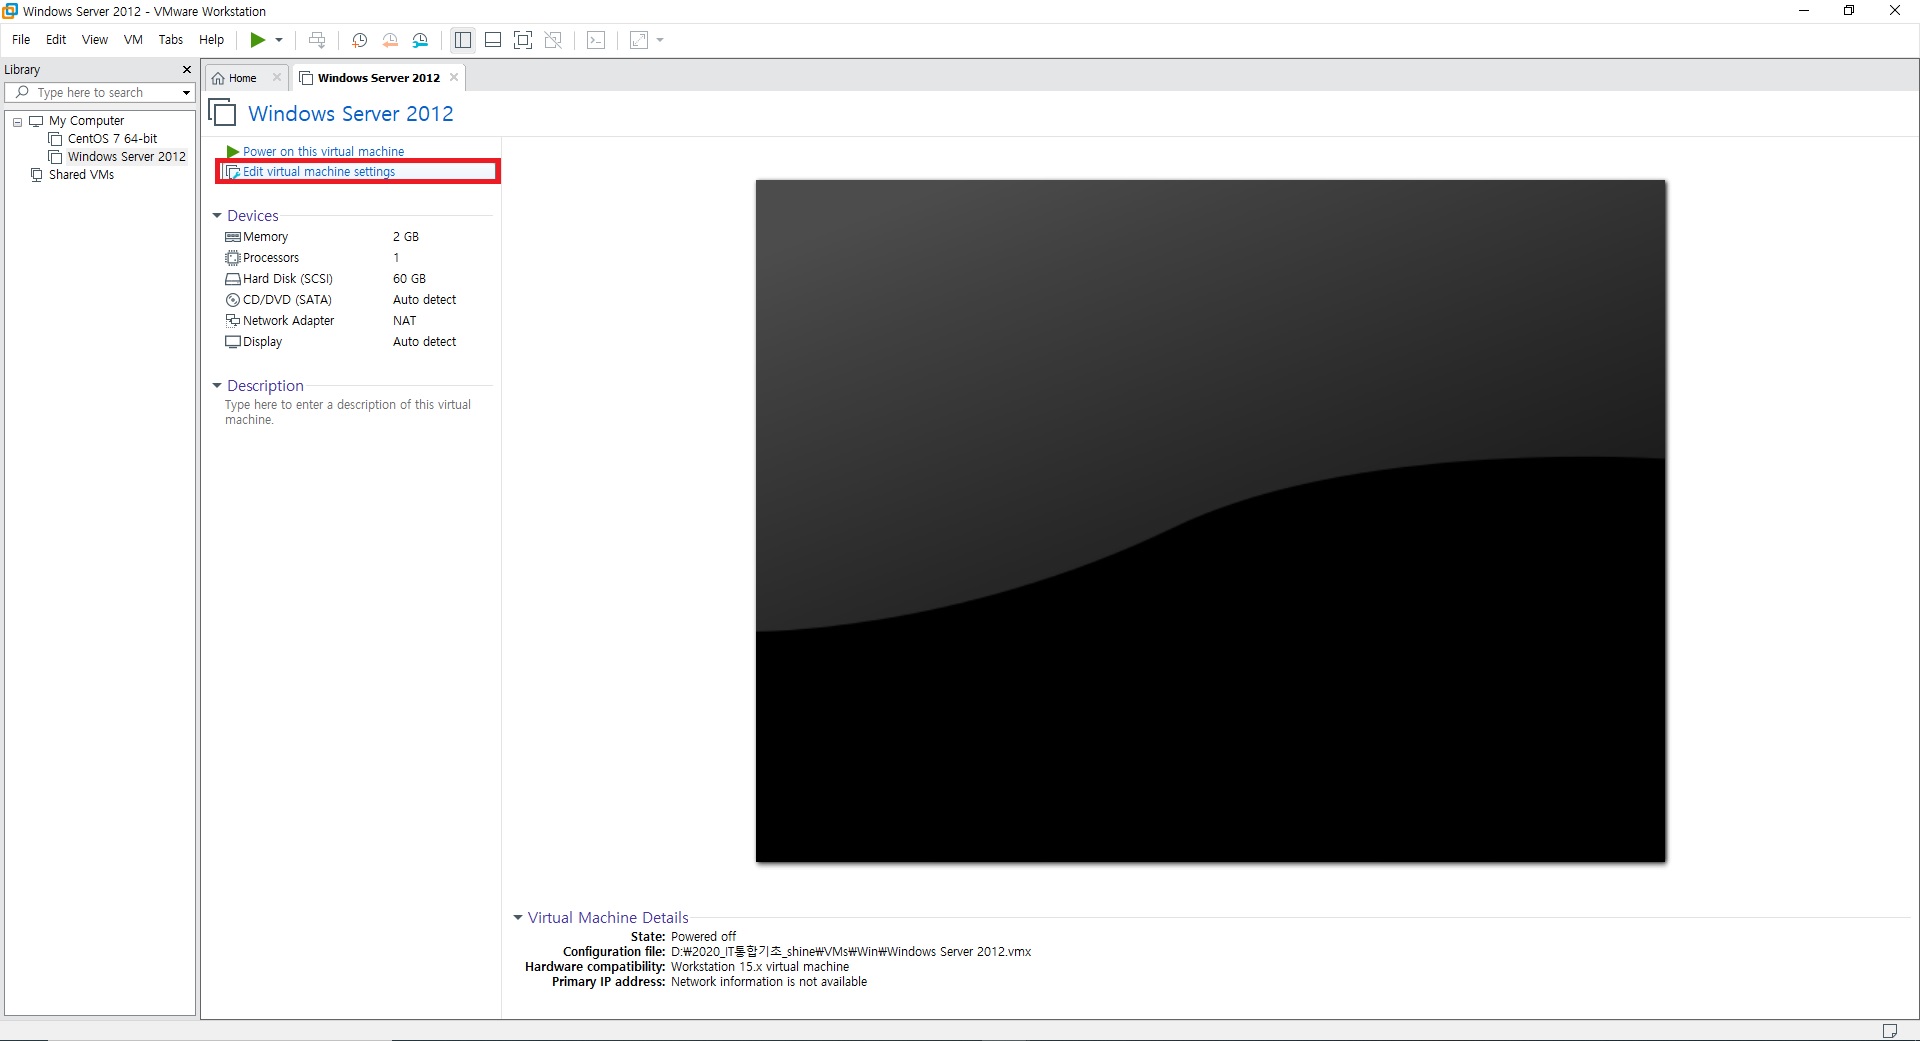Image resolution: width=1920 pixels, height=1041 pixels.
Task: Enter full screen mode from toolbar
Action: point(523,40)
